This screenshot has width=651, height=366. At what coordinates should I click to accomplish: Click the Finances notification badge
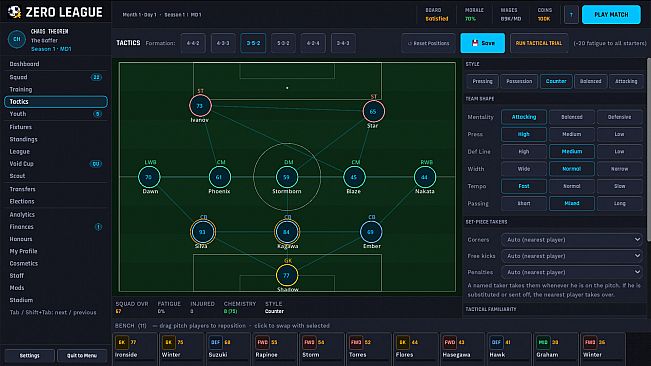[98, 227]
